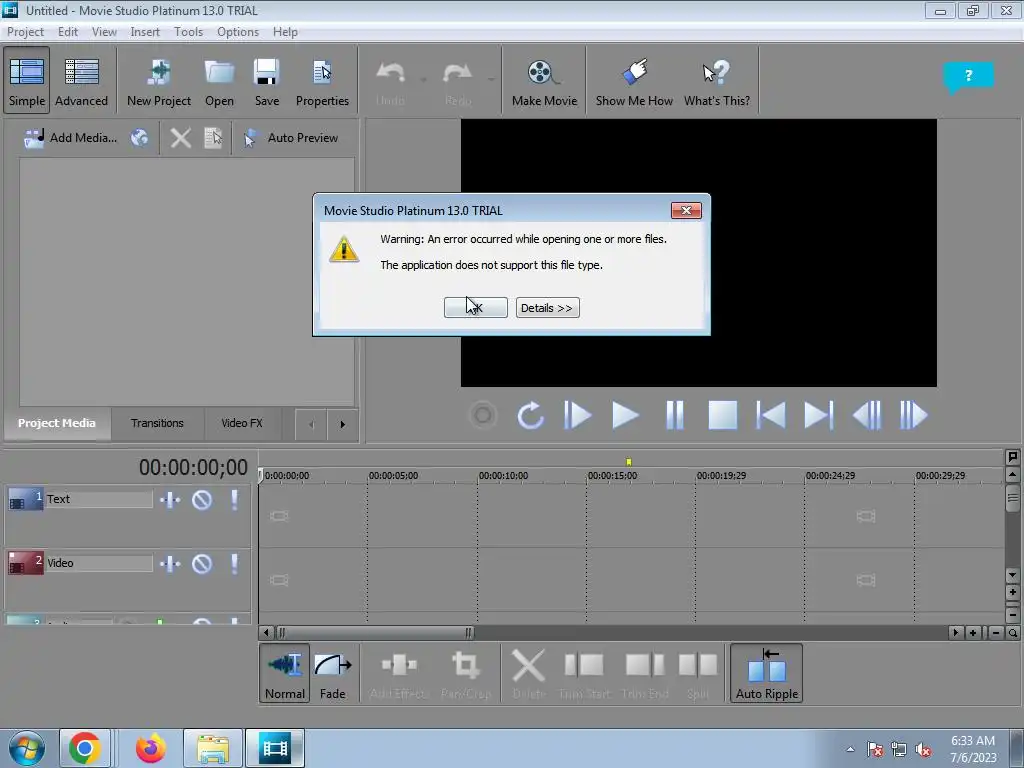Viewport: 1024px width, 768px height.
Task: Show previous media panel tabs arrow
Action: pos(311,424)
